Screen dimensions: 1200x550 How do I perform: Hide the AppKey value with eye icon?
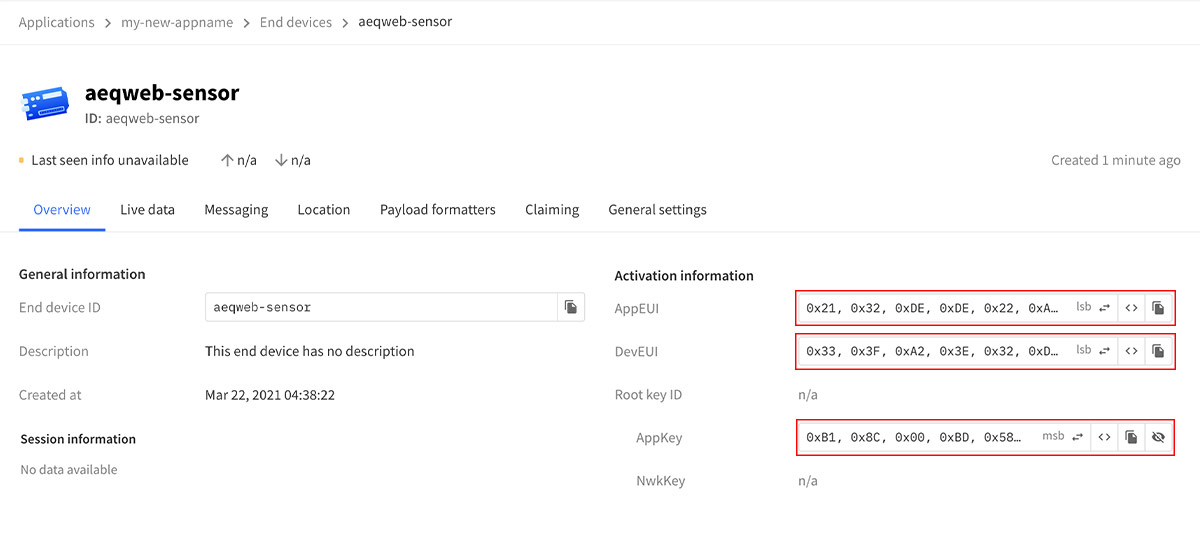[1158, 437]
